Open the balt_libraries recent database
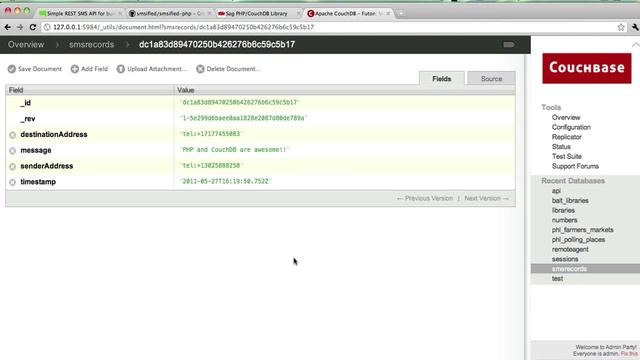The height and width of the screenshot is (360, 640). click(570, 201)
